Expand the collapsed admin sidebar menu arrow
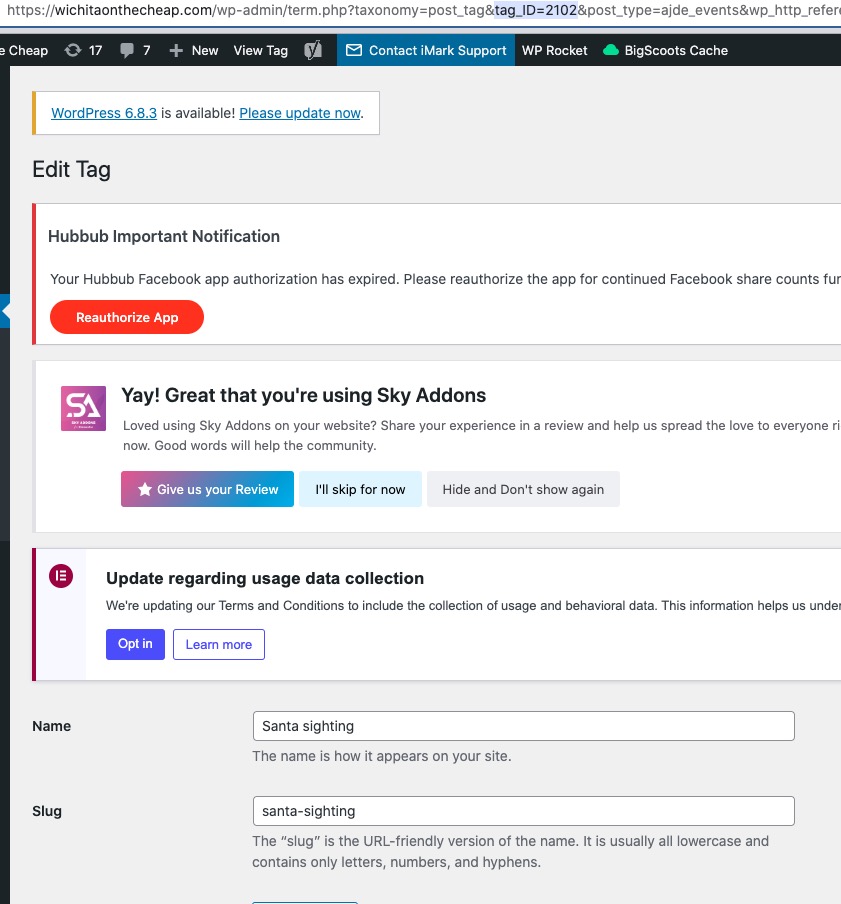Viewport: 841px width, 904px height. [x=6, y=311]
